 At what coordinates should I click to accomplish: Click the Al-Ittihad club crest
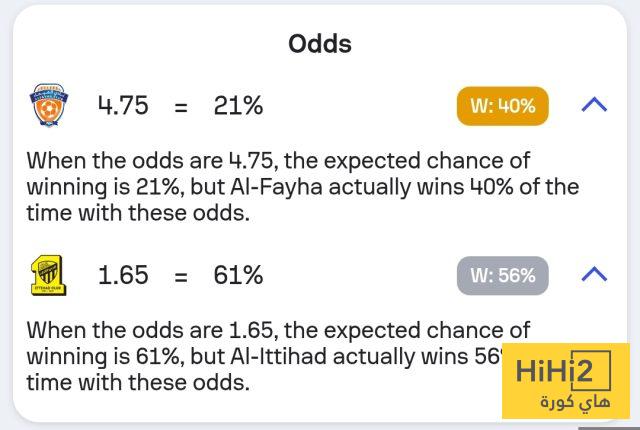pos(47,274)
